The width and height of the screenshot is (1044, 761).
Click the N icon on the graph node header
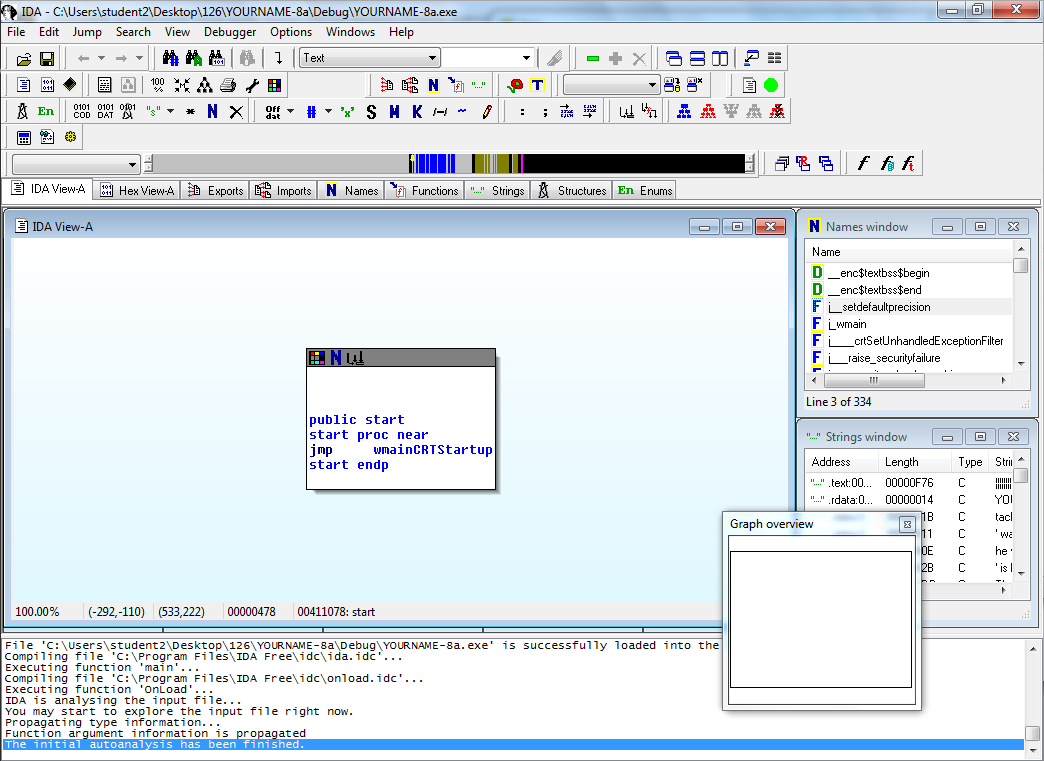tap(336, 358)
